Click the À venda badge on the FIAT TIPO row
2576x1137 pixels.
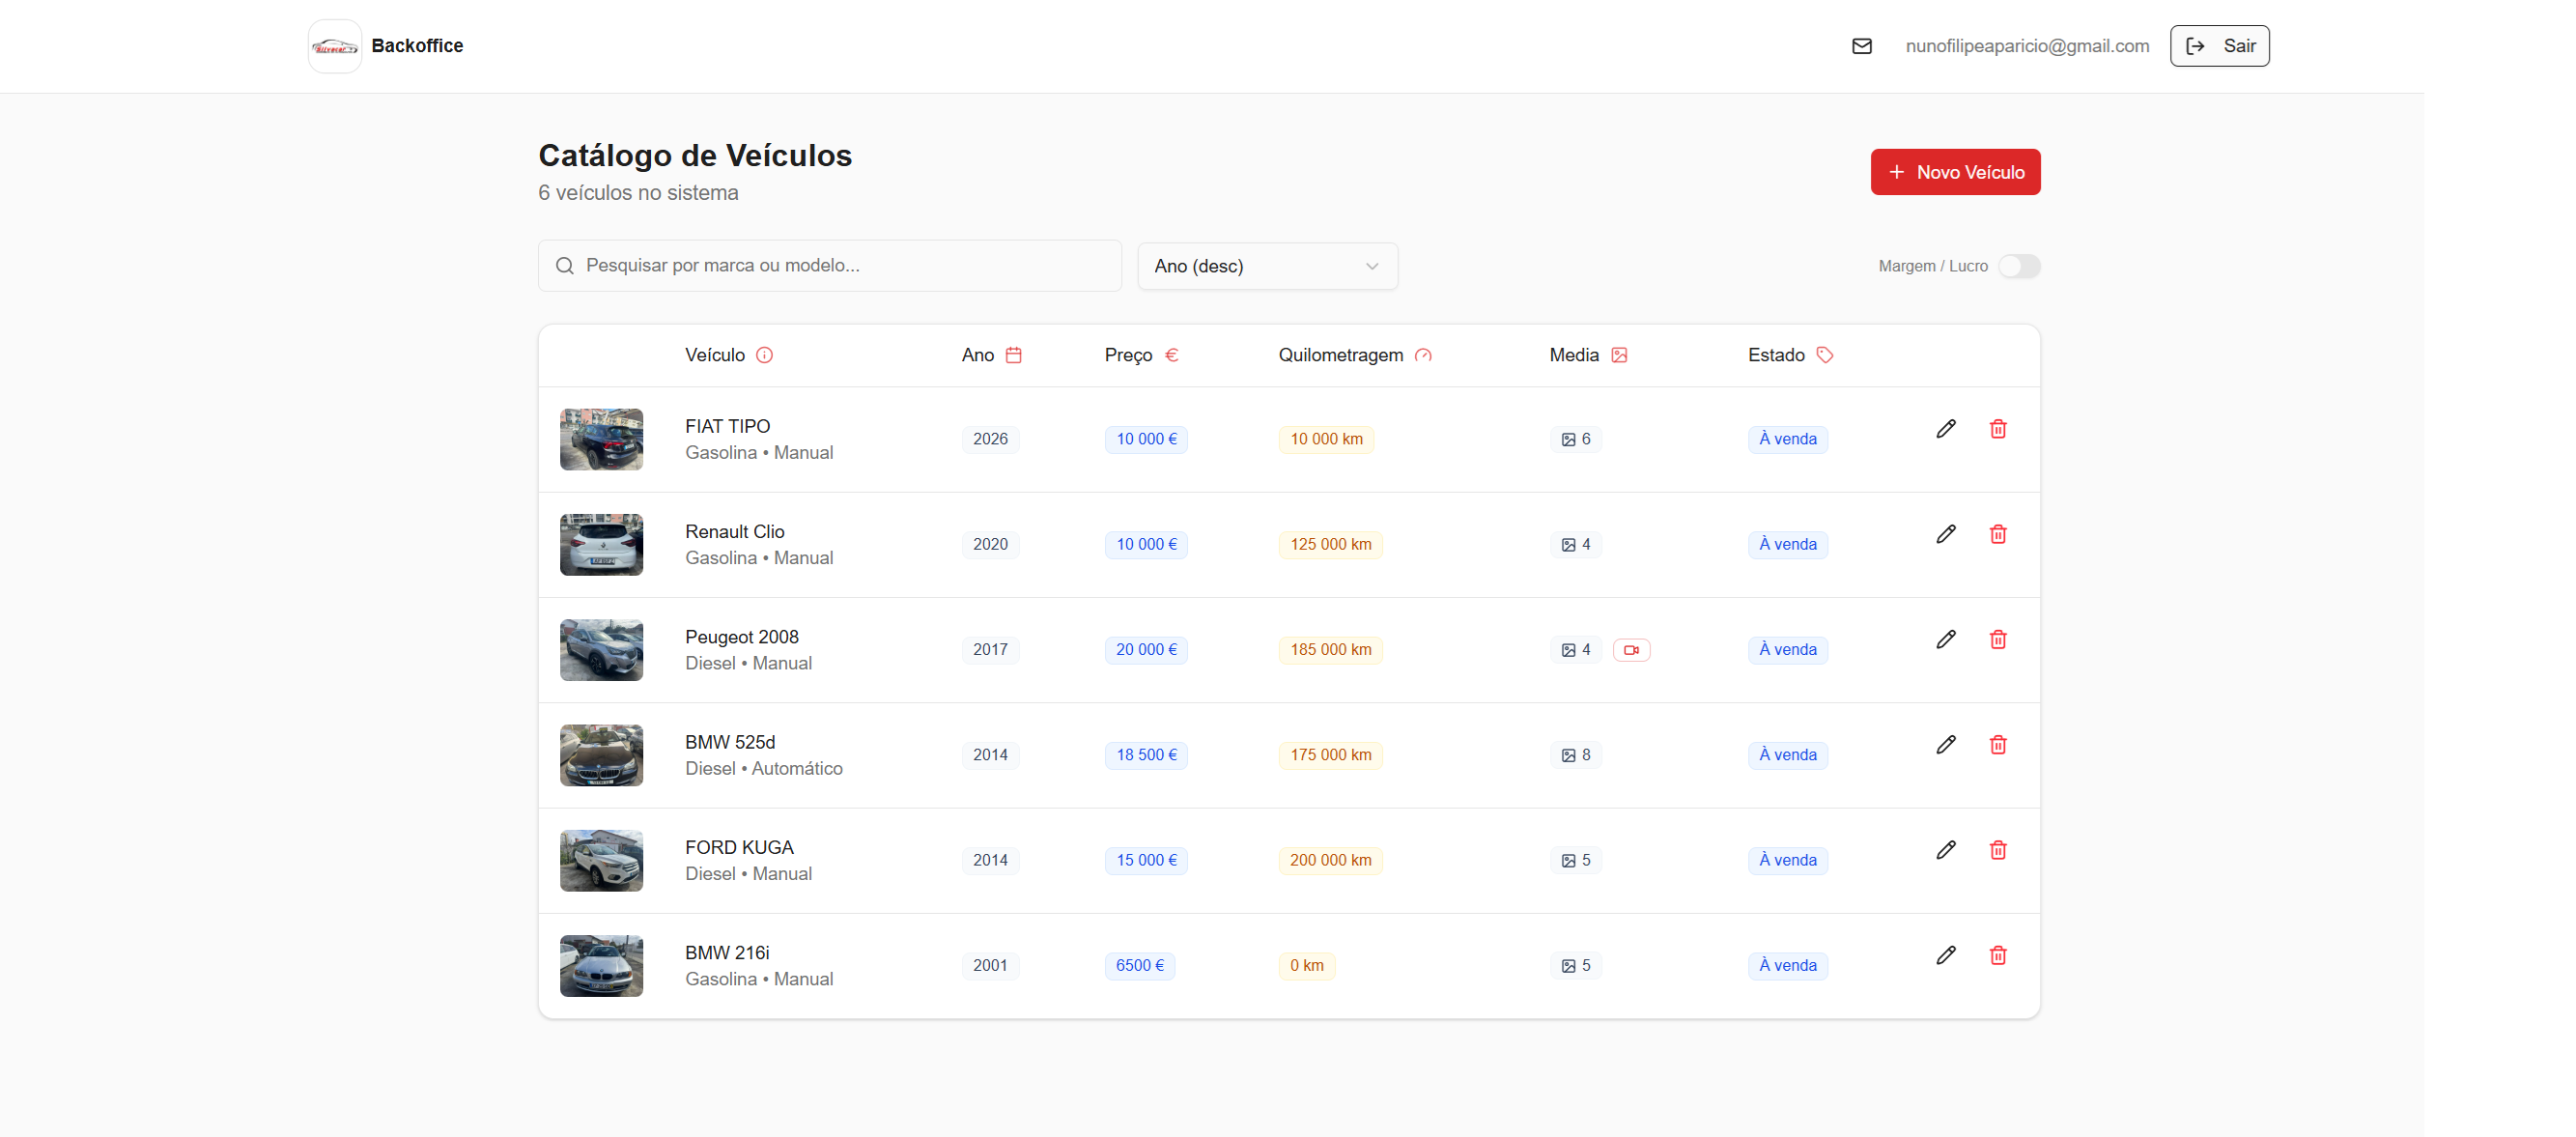click(x=1787, y=438)
